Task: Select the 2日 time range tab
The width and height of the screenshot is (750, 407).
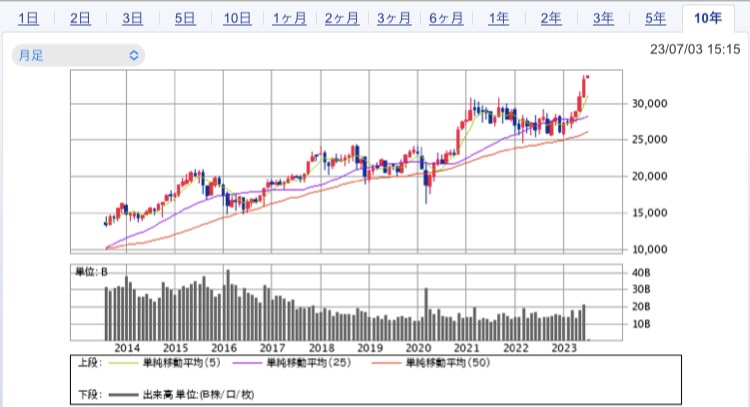Action: tap(81, 18)
